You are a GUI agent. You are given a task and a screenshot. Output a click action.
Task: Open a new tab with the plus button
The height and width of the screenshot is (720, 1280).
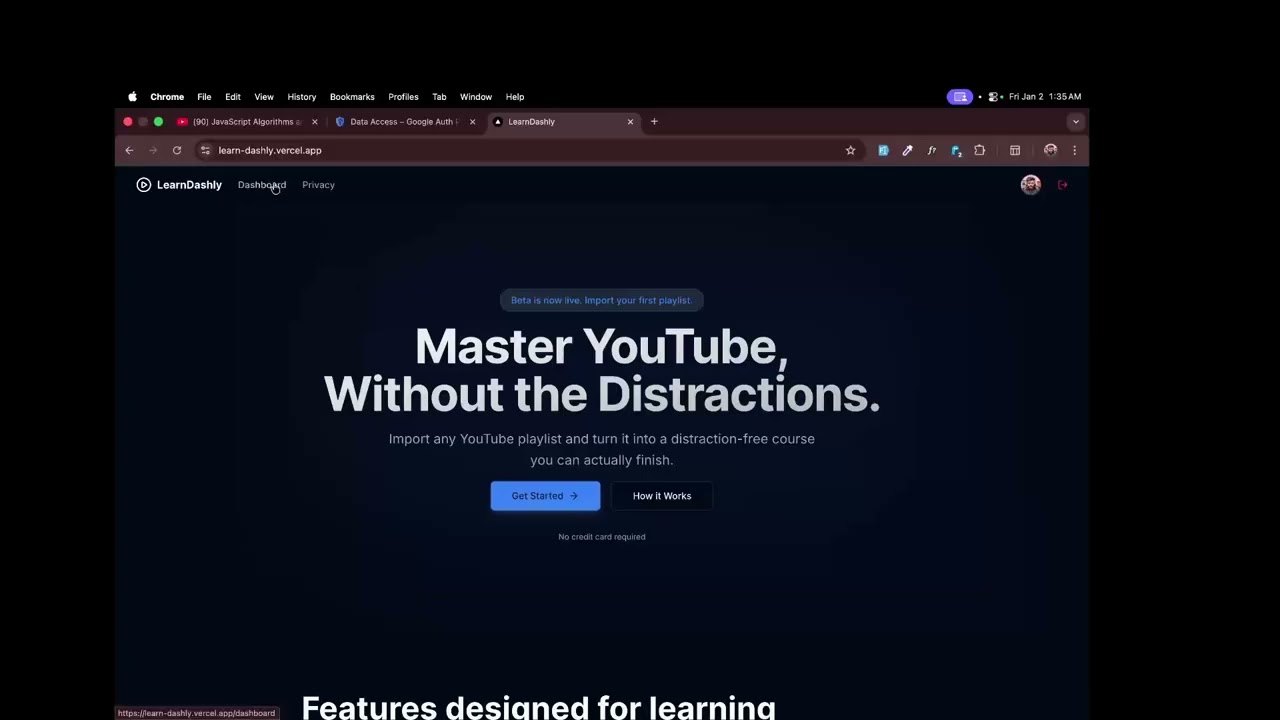pyautogui.click(x=654, y=122)
